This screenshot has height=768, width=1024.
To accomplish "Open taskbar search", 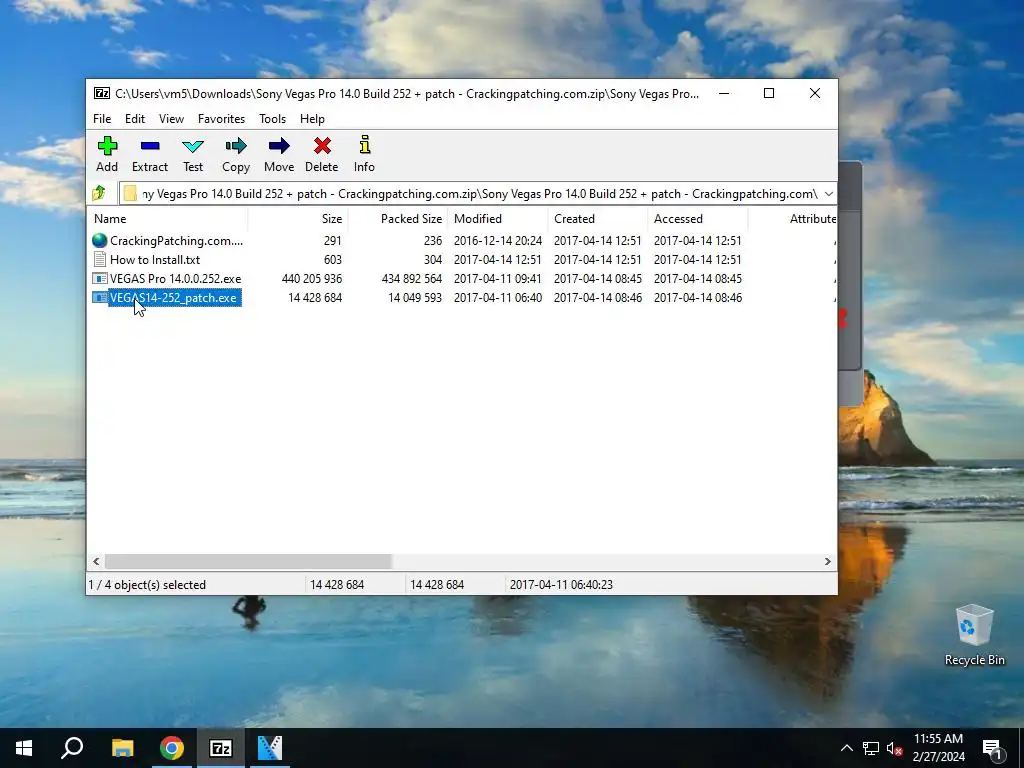I will (72, 748).
